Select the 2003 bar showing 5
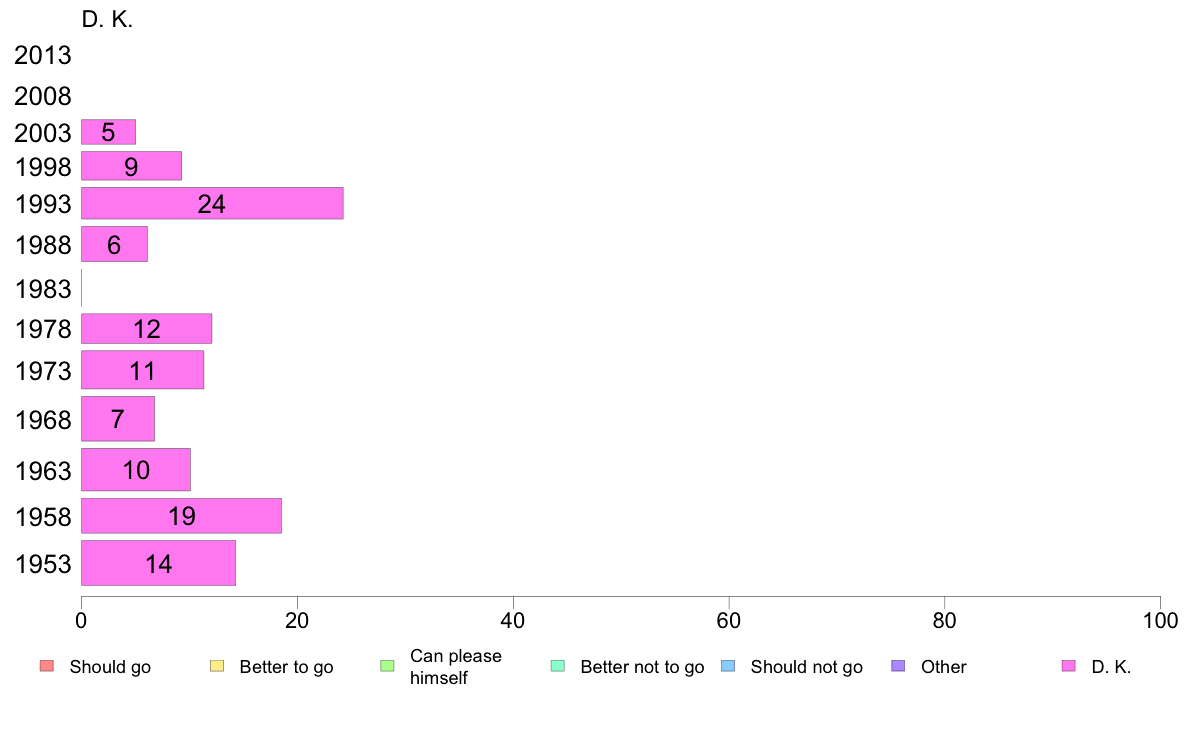The width and height of the screenshot is (1188, 736). pyautogui.click(x=108, y=132)
